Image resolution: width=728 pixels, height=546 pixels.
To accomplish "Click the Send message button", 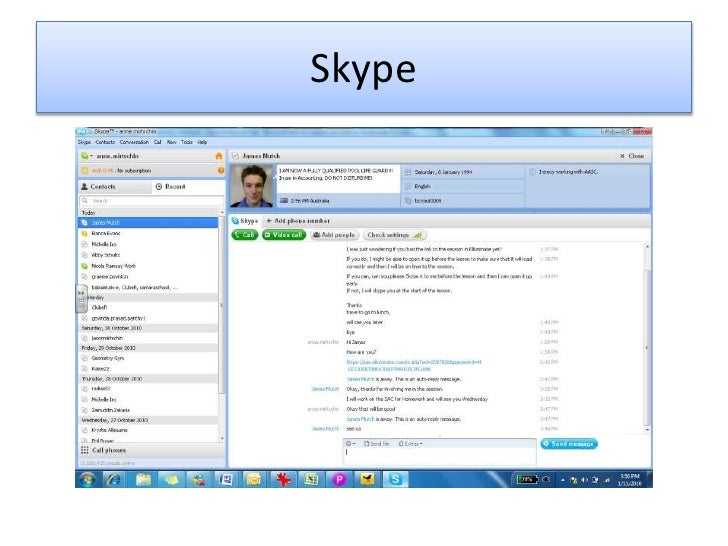I will coord(569,444).
